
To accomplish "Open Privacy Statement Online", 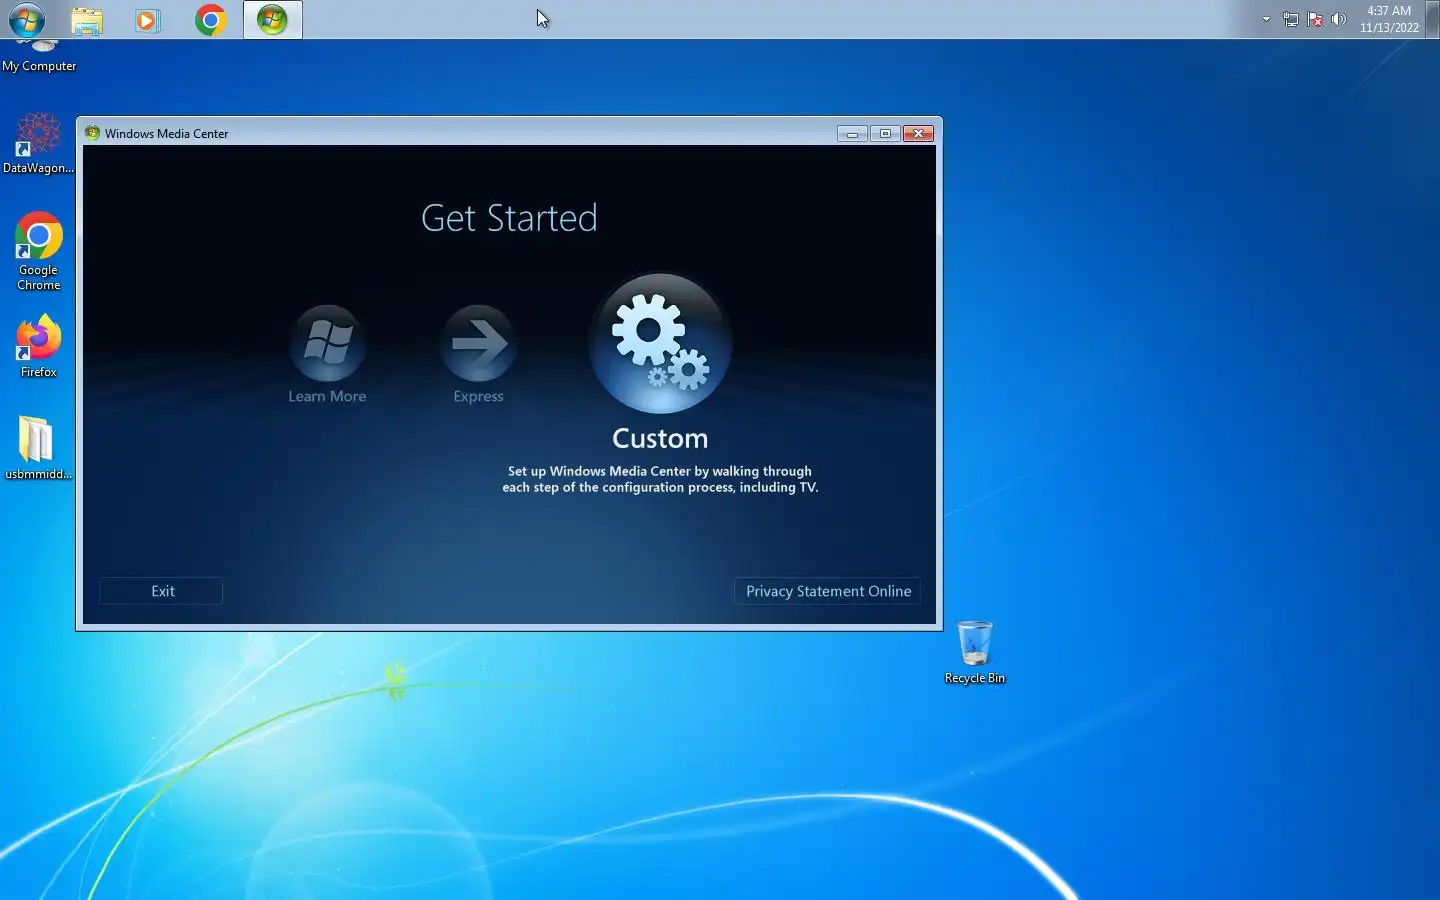I will tap(828, 591).
